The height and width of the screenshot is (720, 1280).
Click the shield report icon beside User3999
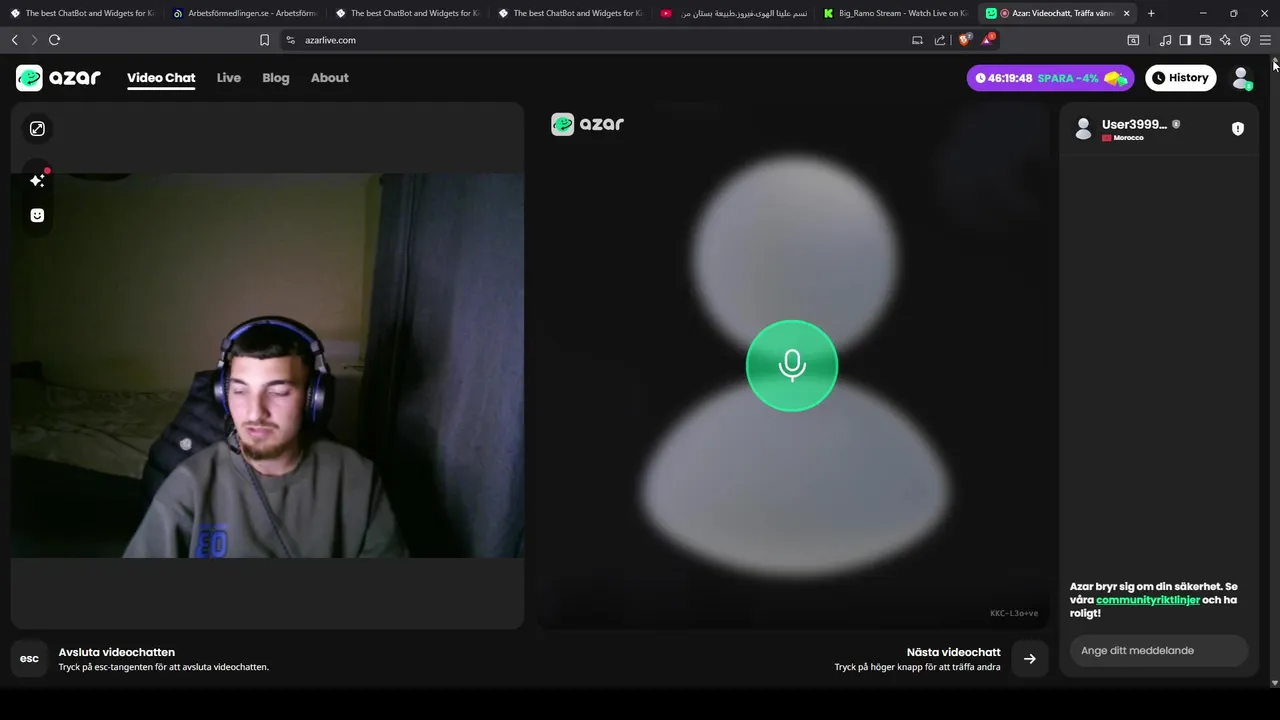[x=1238, y=129]
